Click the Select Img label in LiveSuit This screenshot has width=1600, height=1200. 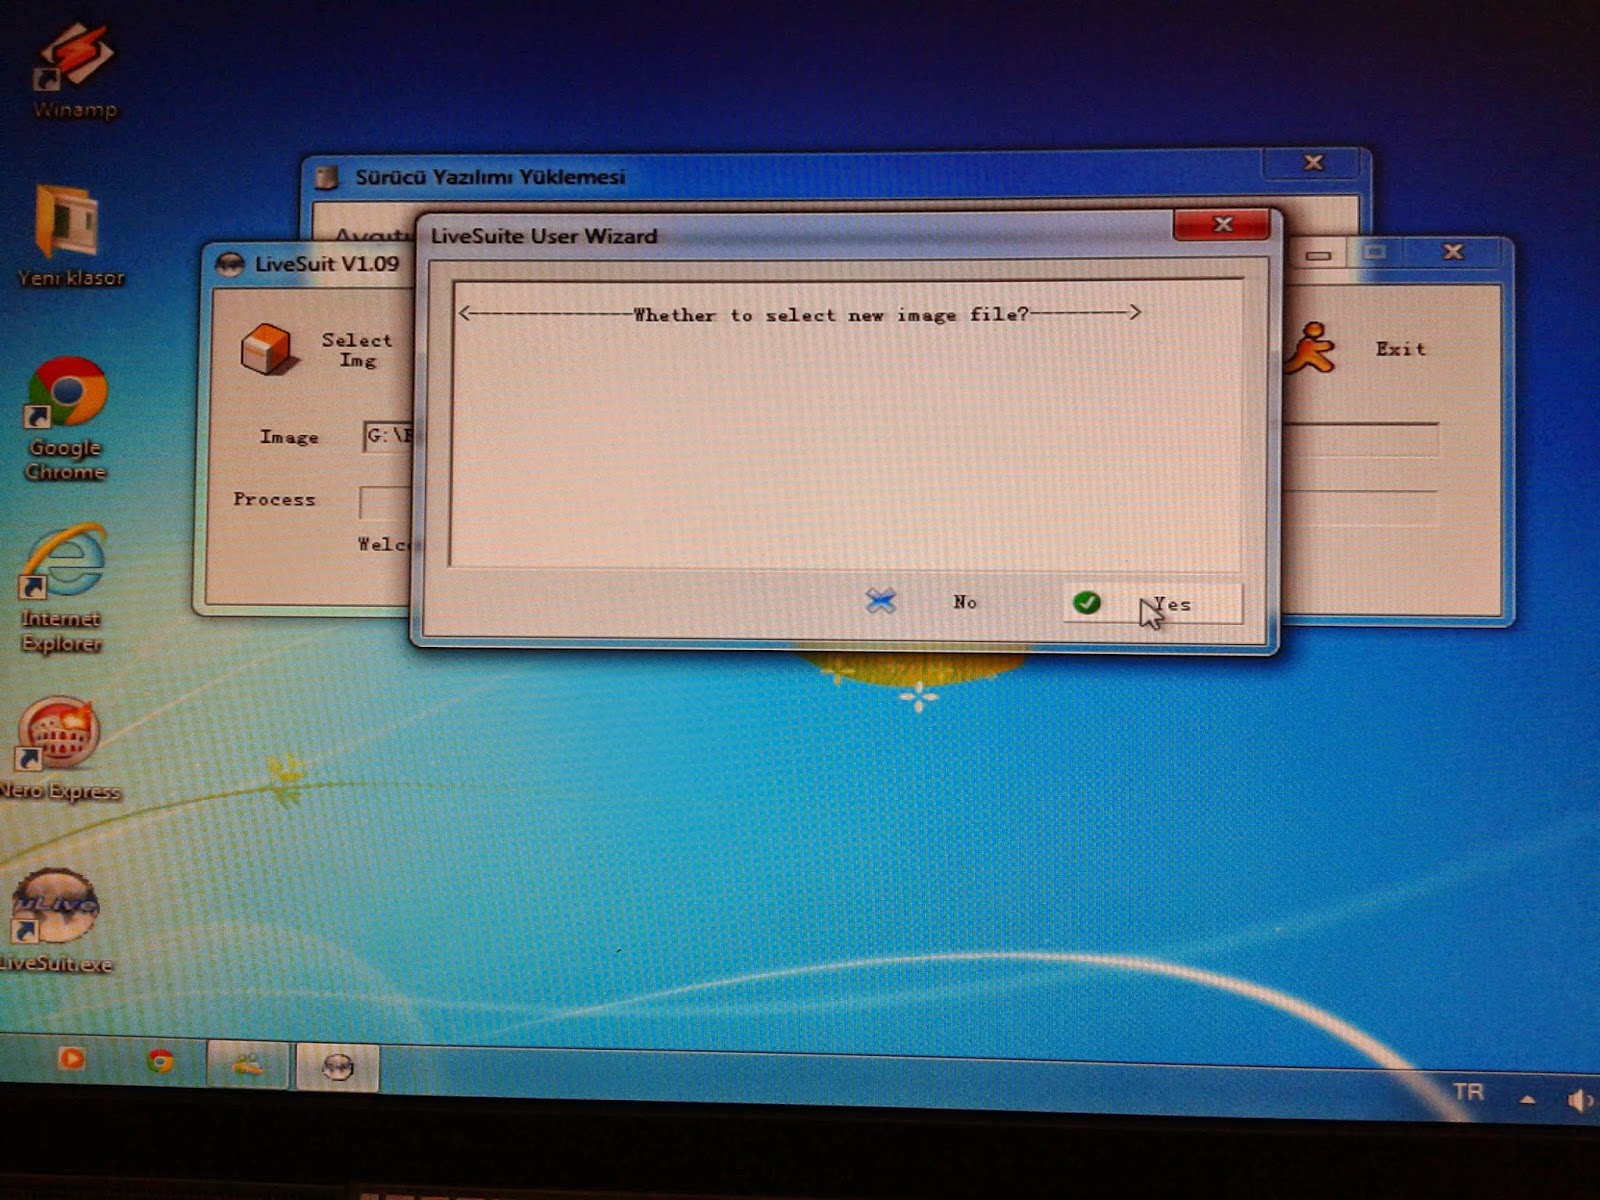[357, 350]
